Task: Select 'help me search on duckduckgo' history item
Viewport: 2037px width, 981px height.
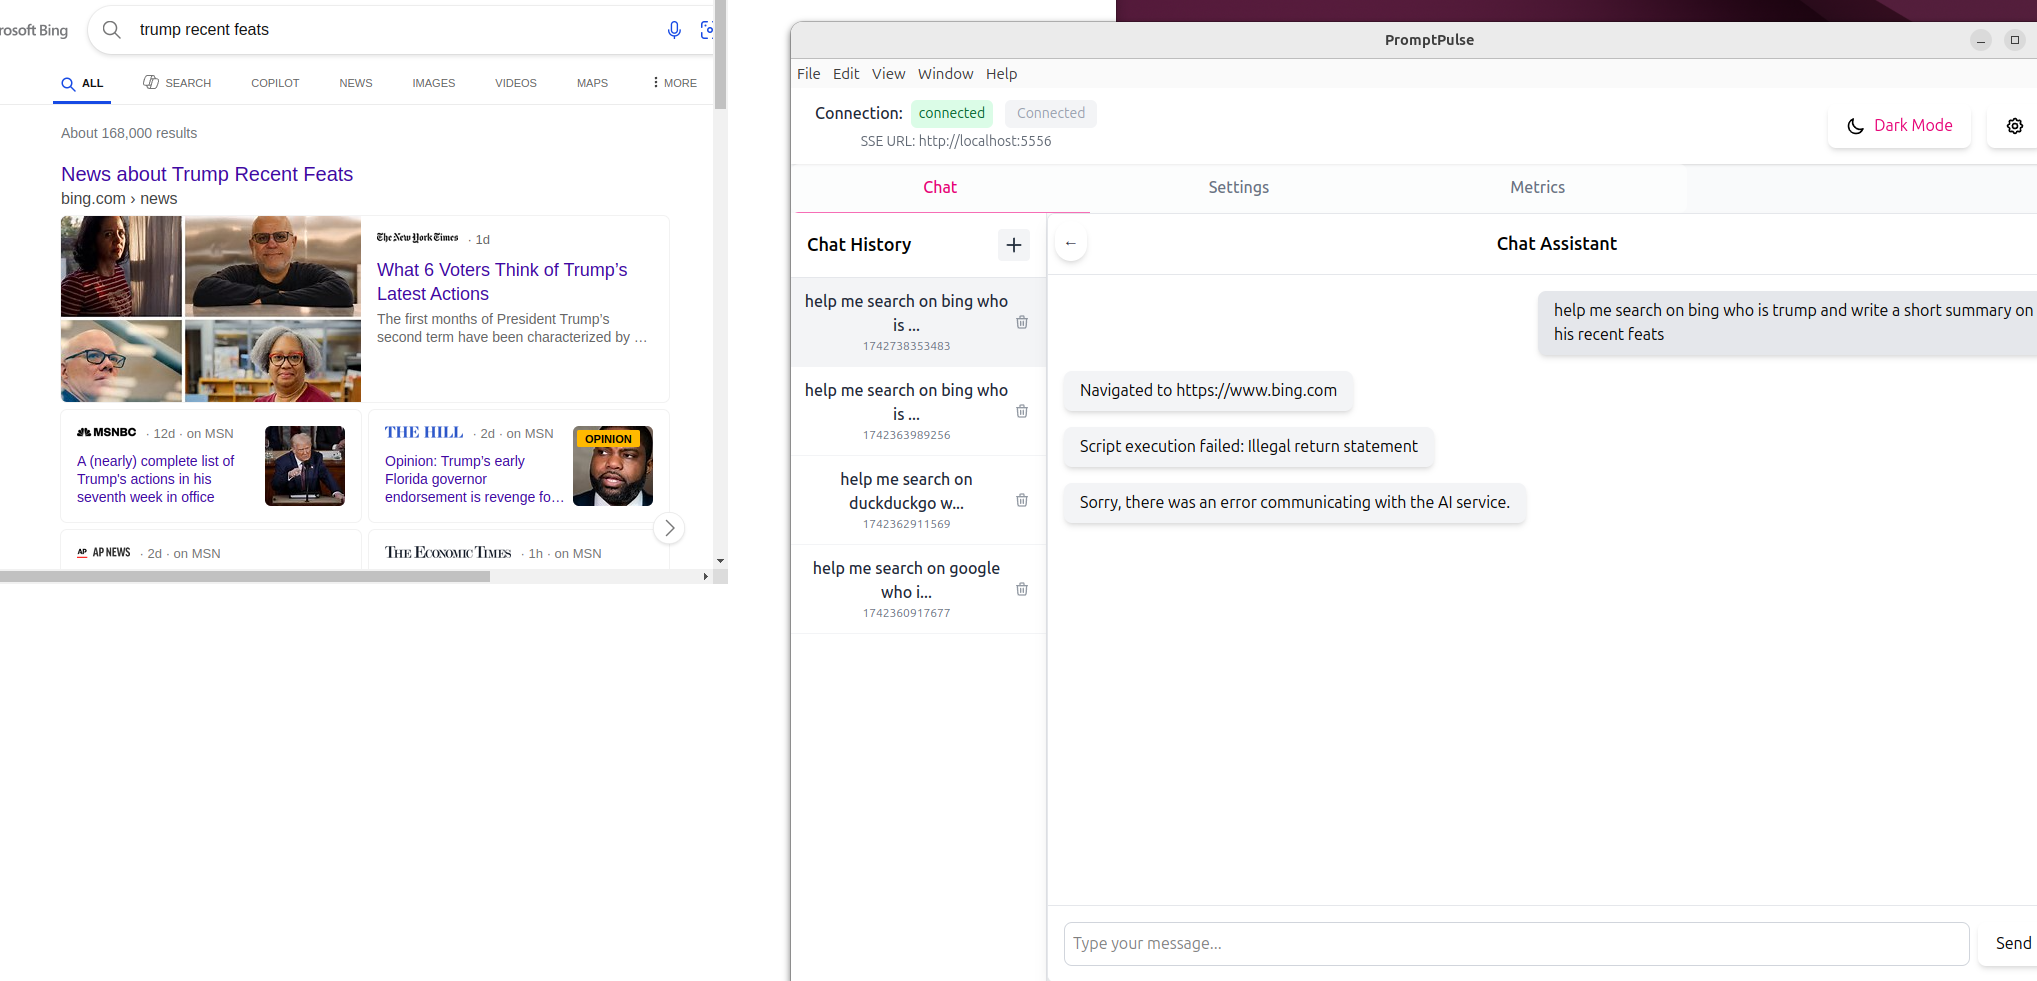Action: [906, 500]
